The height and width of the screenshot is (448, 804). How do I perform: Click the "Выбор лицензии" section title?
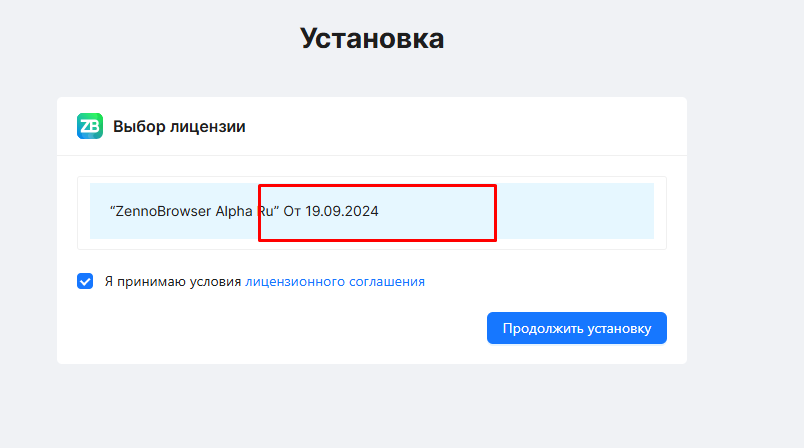point(179,127)
